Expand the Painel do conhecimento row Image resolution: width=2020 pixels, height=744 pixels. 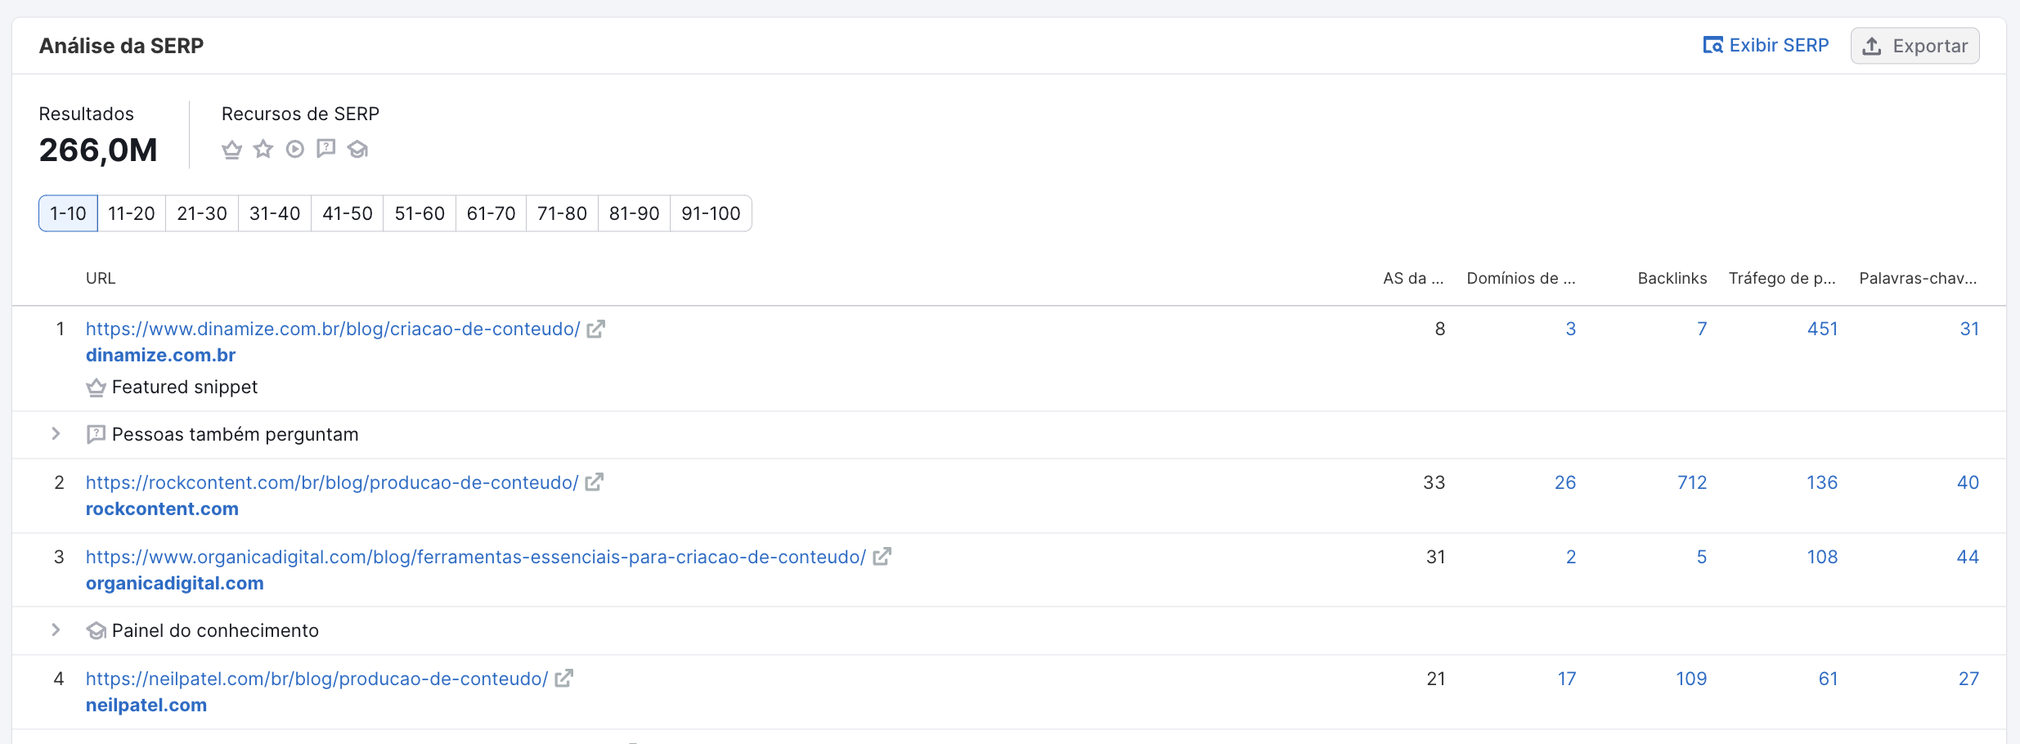[x=56, y=630]
